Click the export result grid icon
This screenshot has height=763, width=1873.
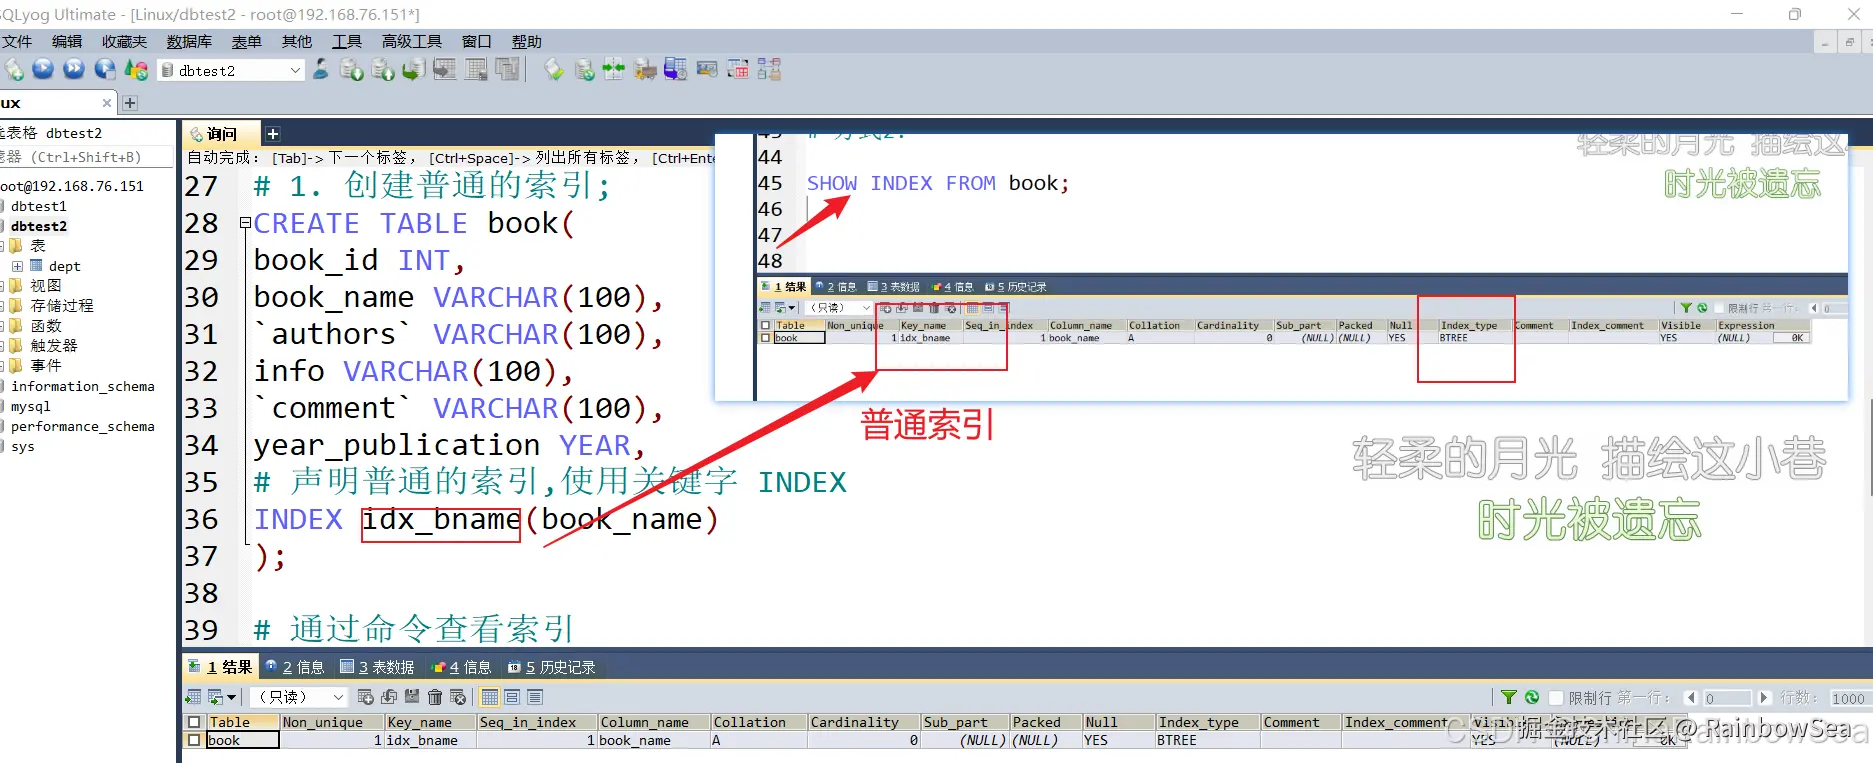coord(193,697)
